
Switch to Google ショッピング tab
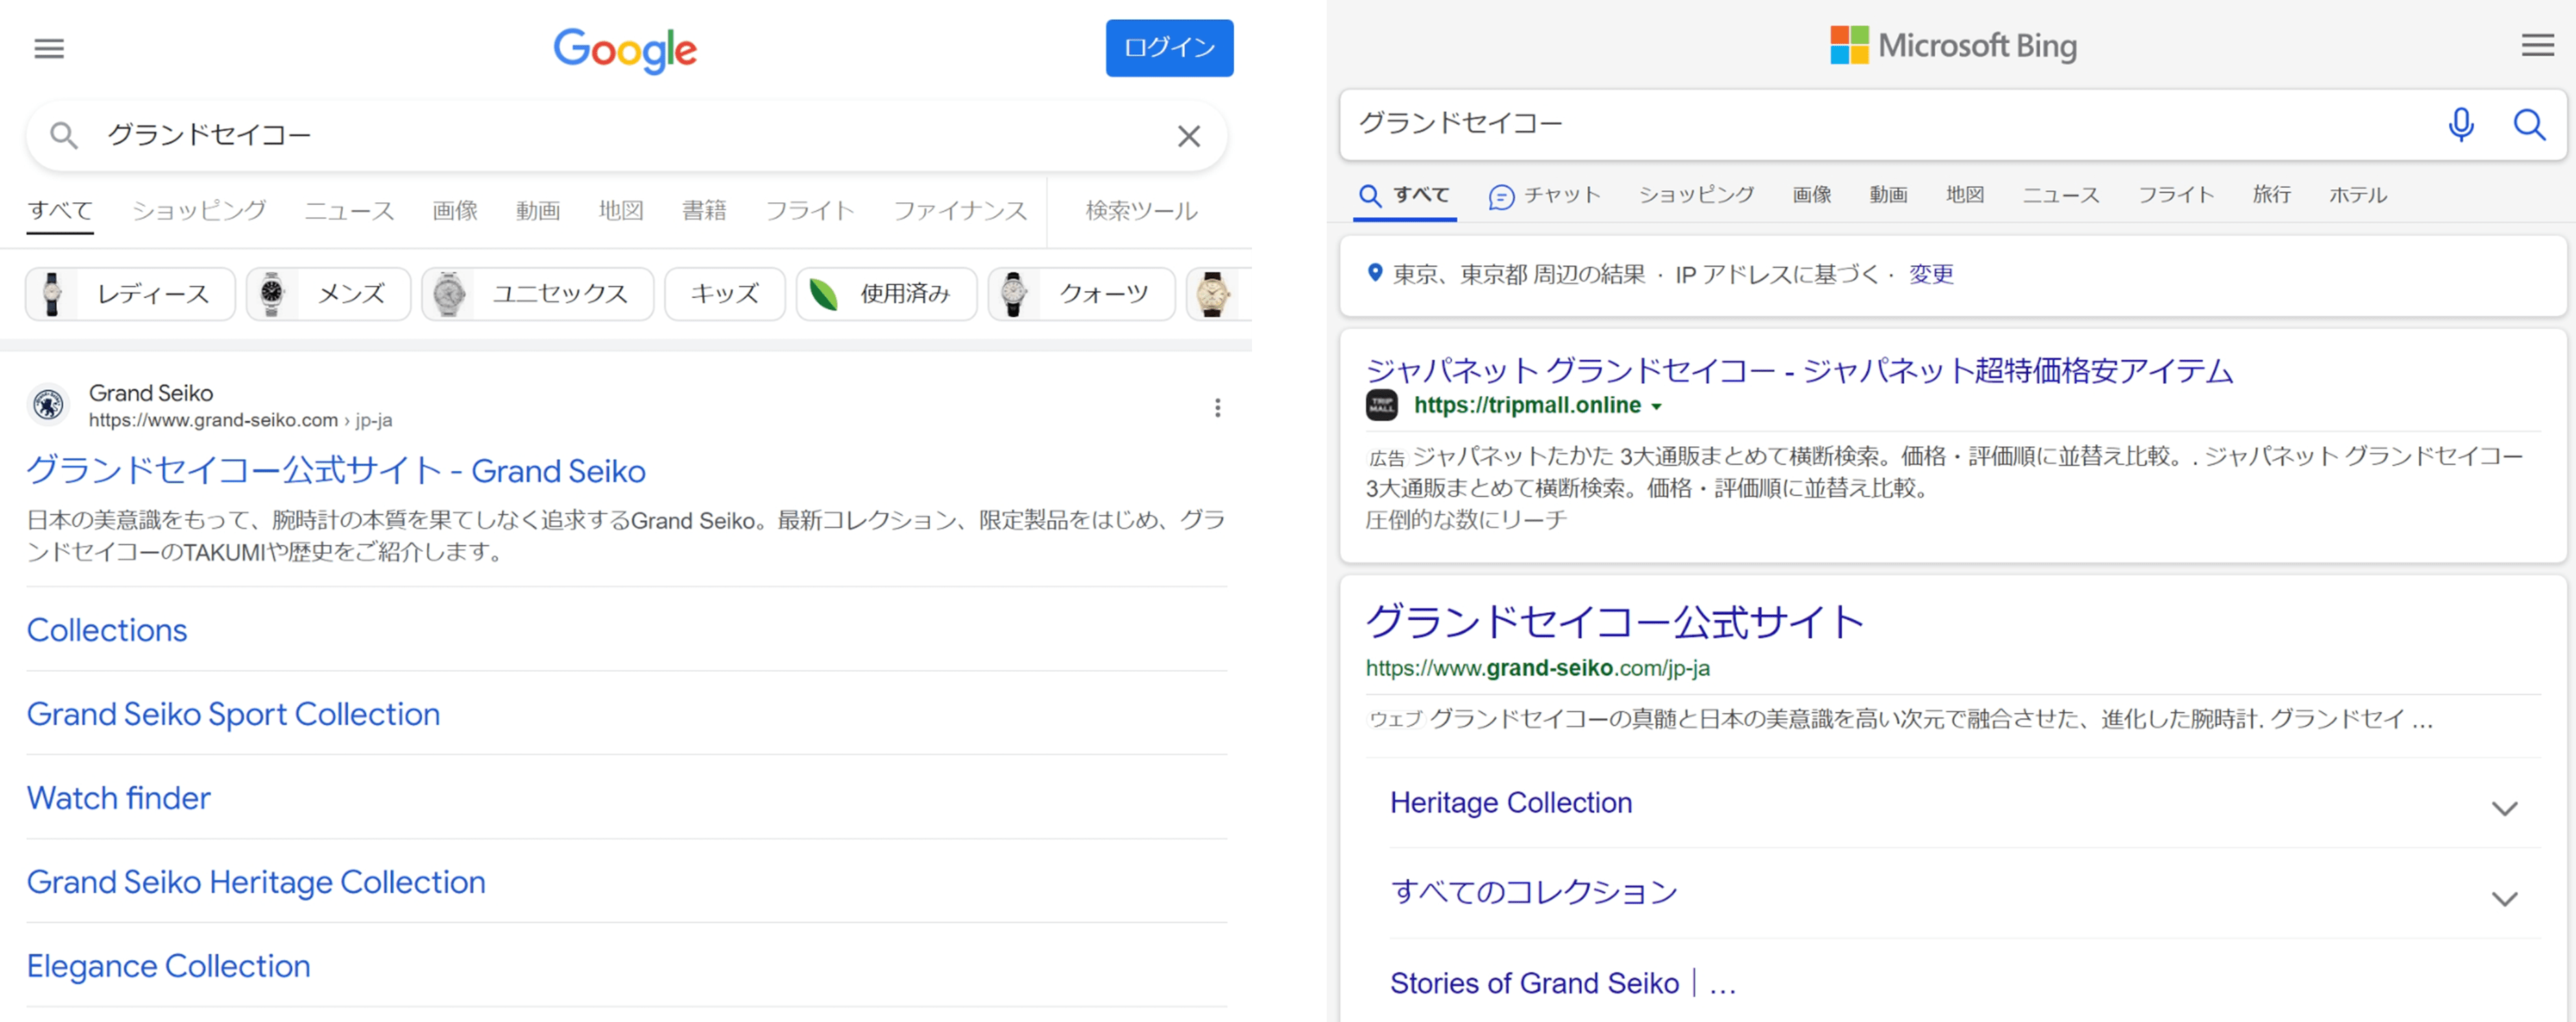pos(199,210)
